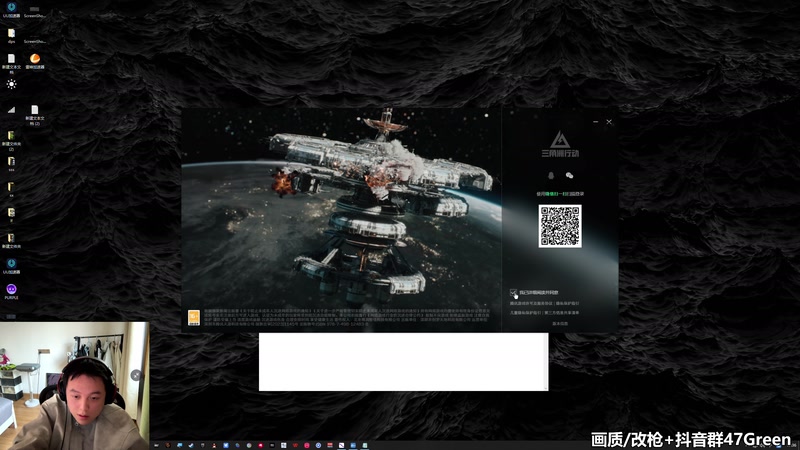Image resolution: width=800 pixels, height=450 pixels.
Task: Click the 版本信息 link in launcher
Action: [560, 323]
